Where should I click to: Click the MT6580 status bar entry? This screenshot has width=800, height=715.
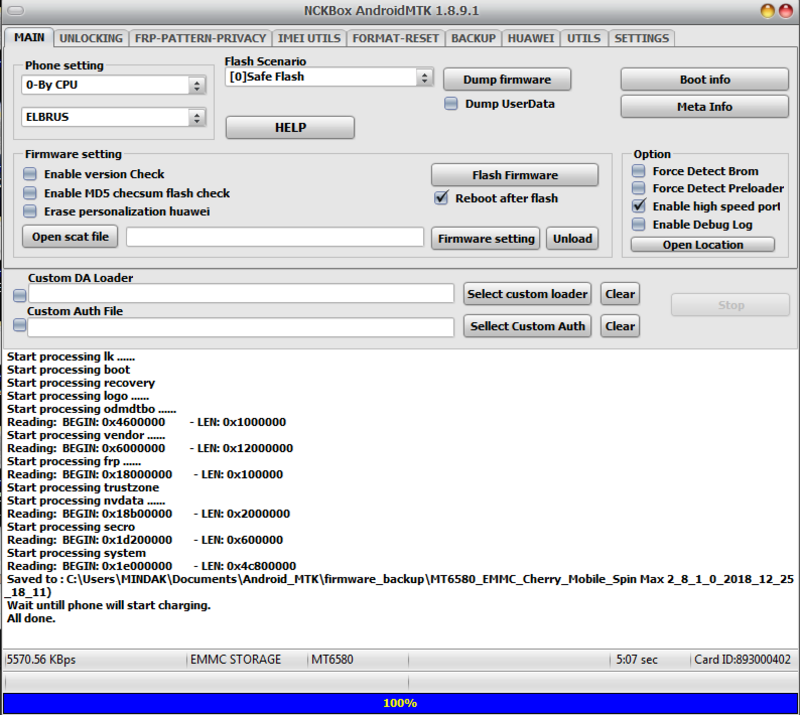point(332,660)
